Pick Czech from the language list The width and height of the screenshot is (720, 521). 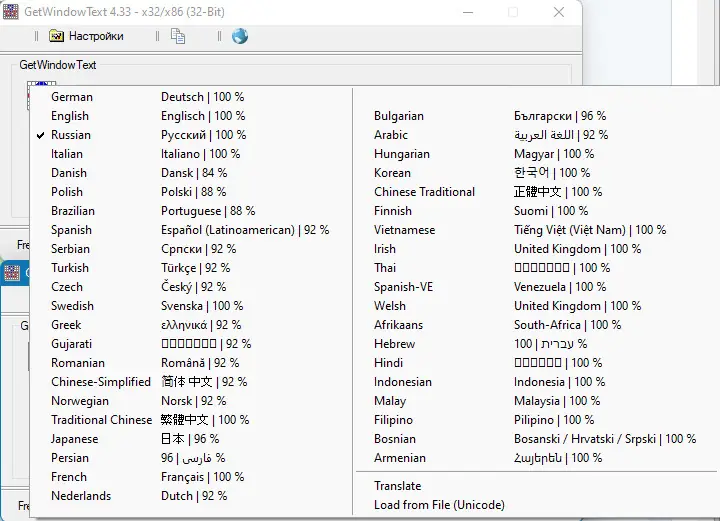pos(192,287)
